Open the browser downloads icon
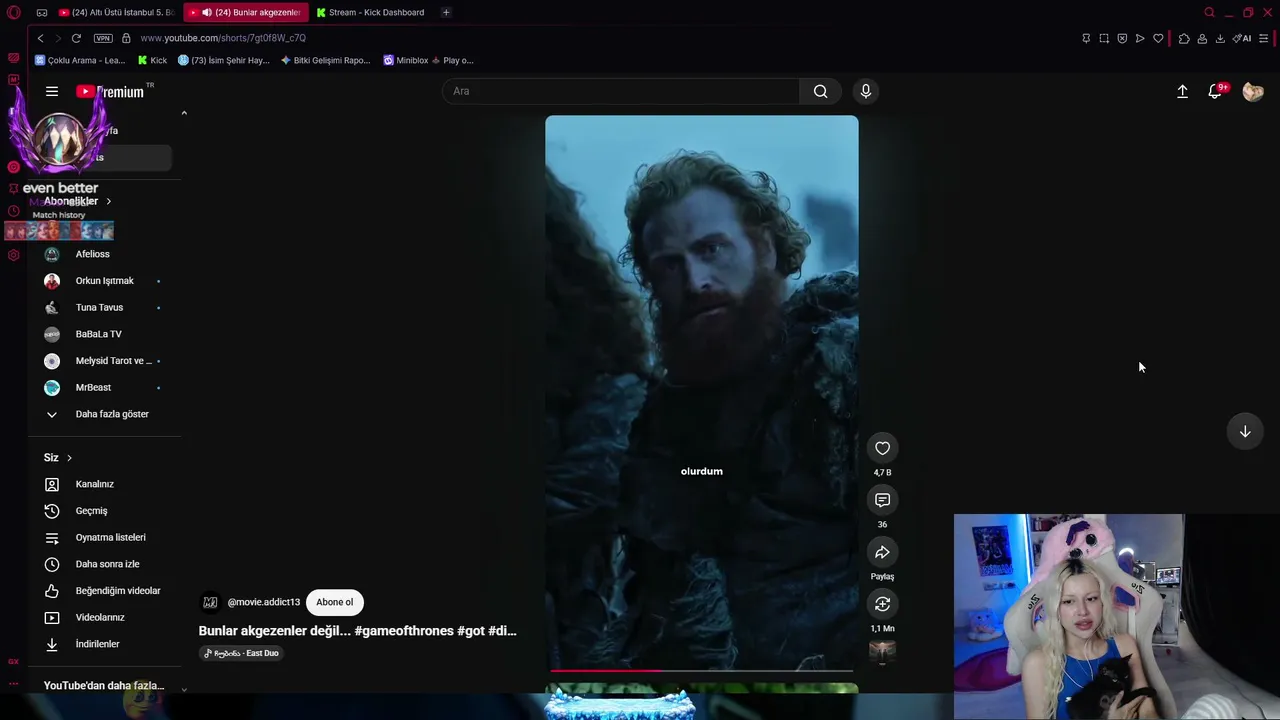The height and width of the screenshot is (720, 1280). click(1220, 38)
